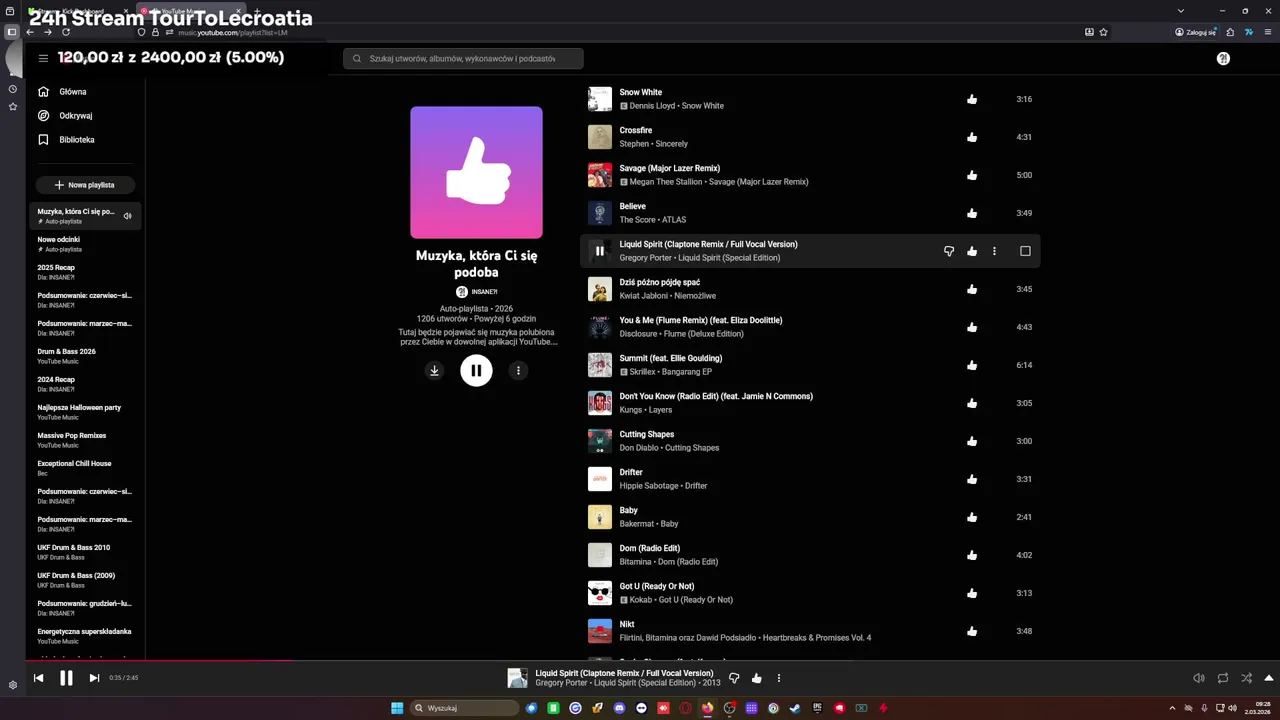Click the Drifter album thumbnail
The height and width of the screenshot is (720, 1280).
pos(600,479)
